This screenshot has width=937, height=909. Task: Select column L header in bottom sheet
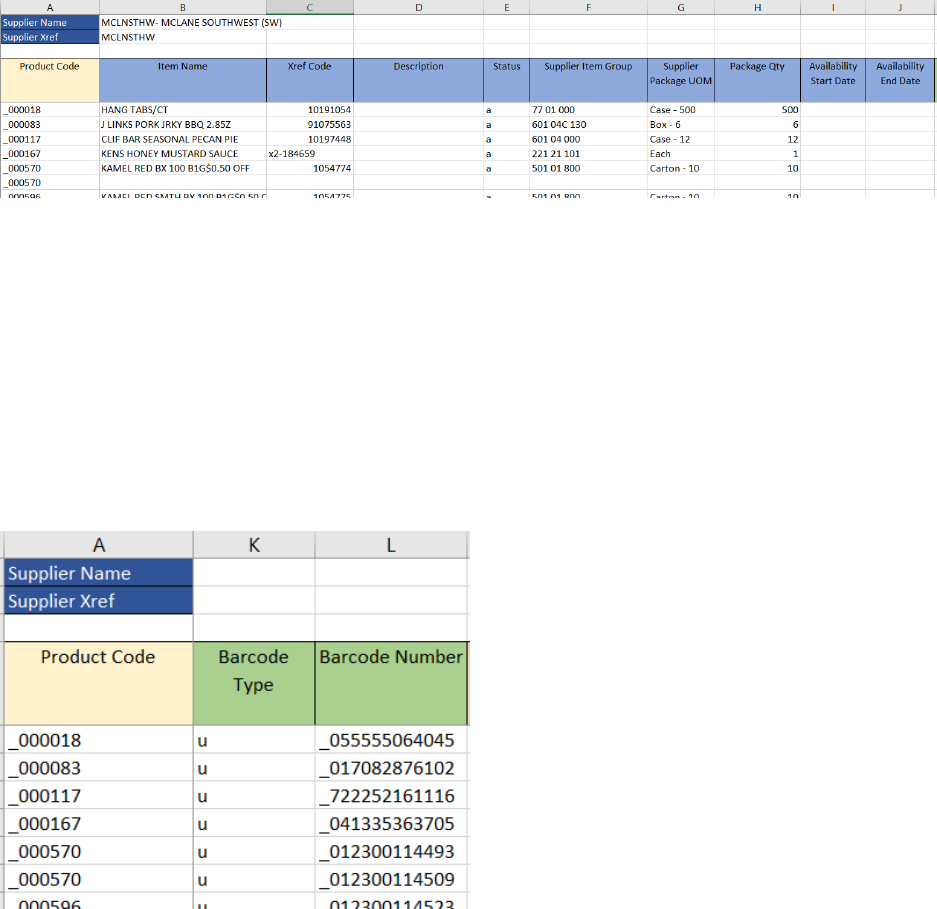[391, 544]
